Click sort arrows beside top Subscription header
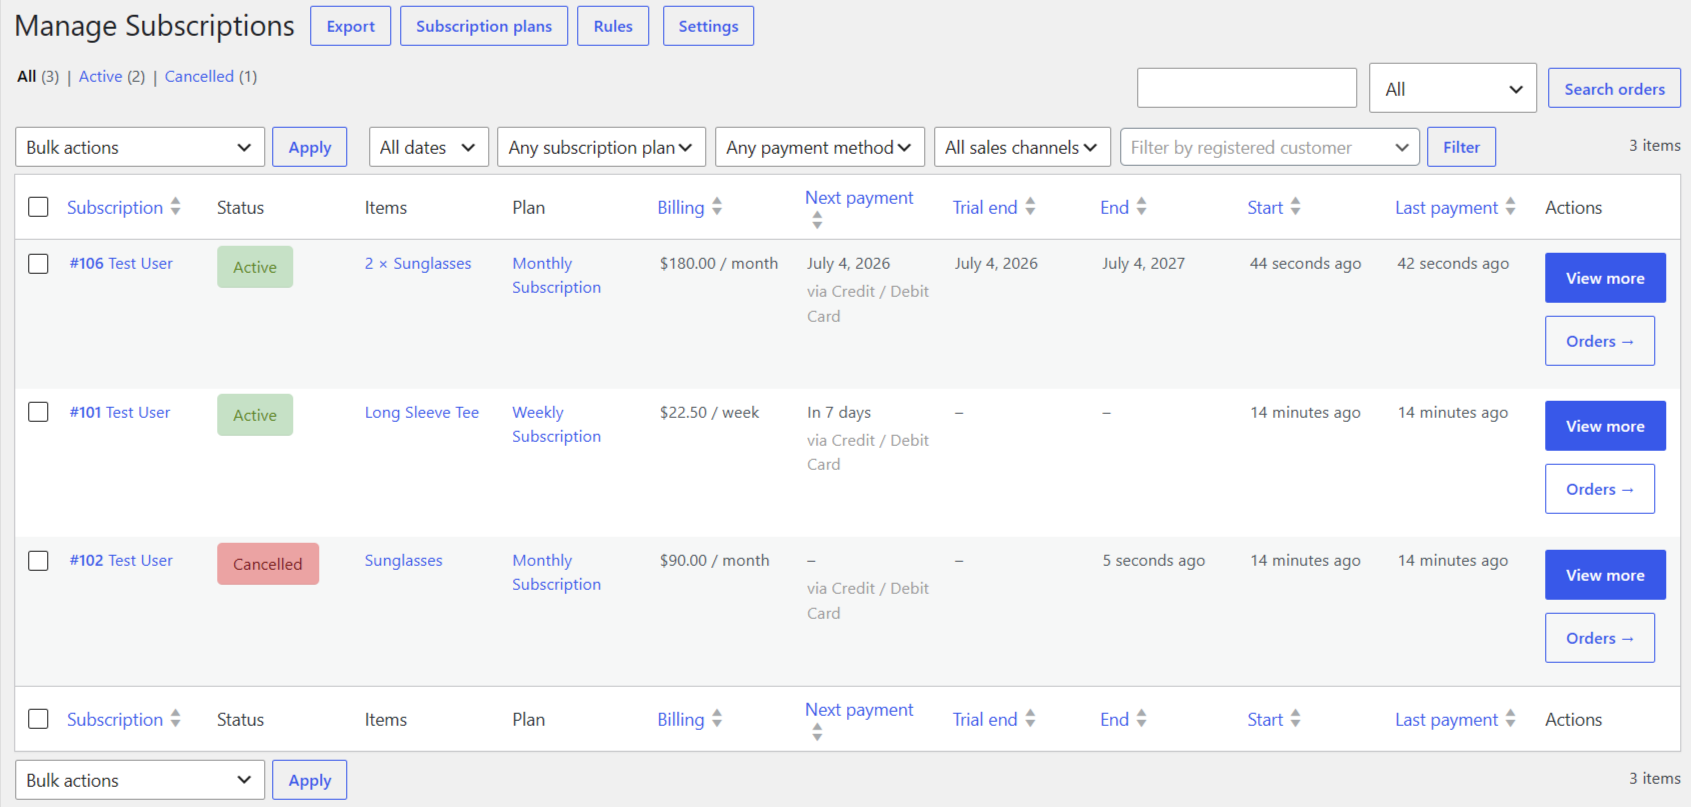The width and height of the screenshot is (1691, 807). coord(176,206)
